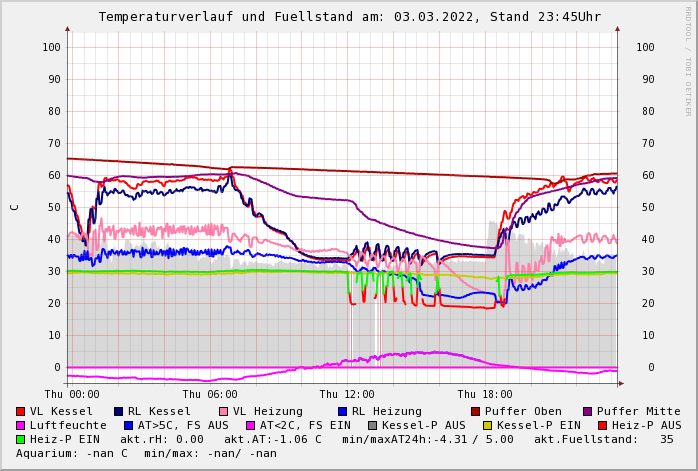This screenshot has width=698, height=471.
Task: Click the chart title Temperaturverlauf und Fuellstand
Action: [349, 17]
